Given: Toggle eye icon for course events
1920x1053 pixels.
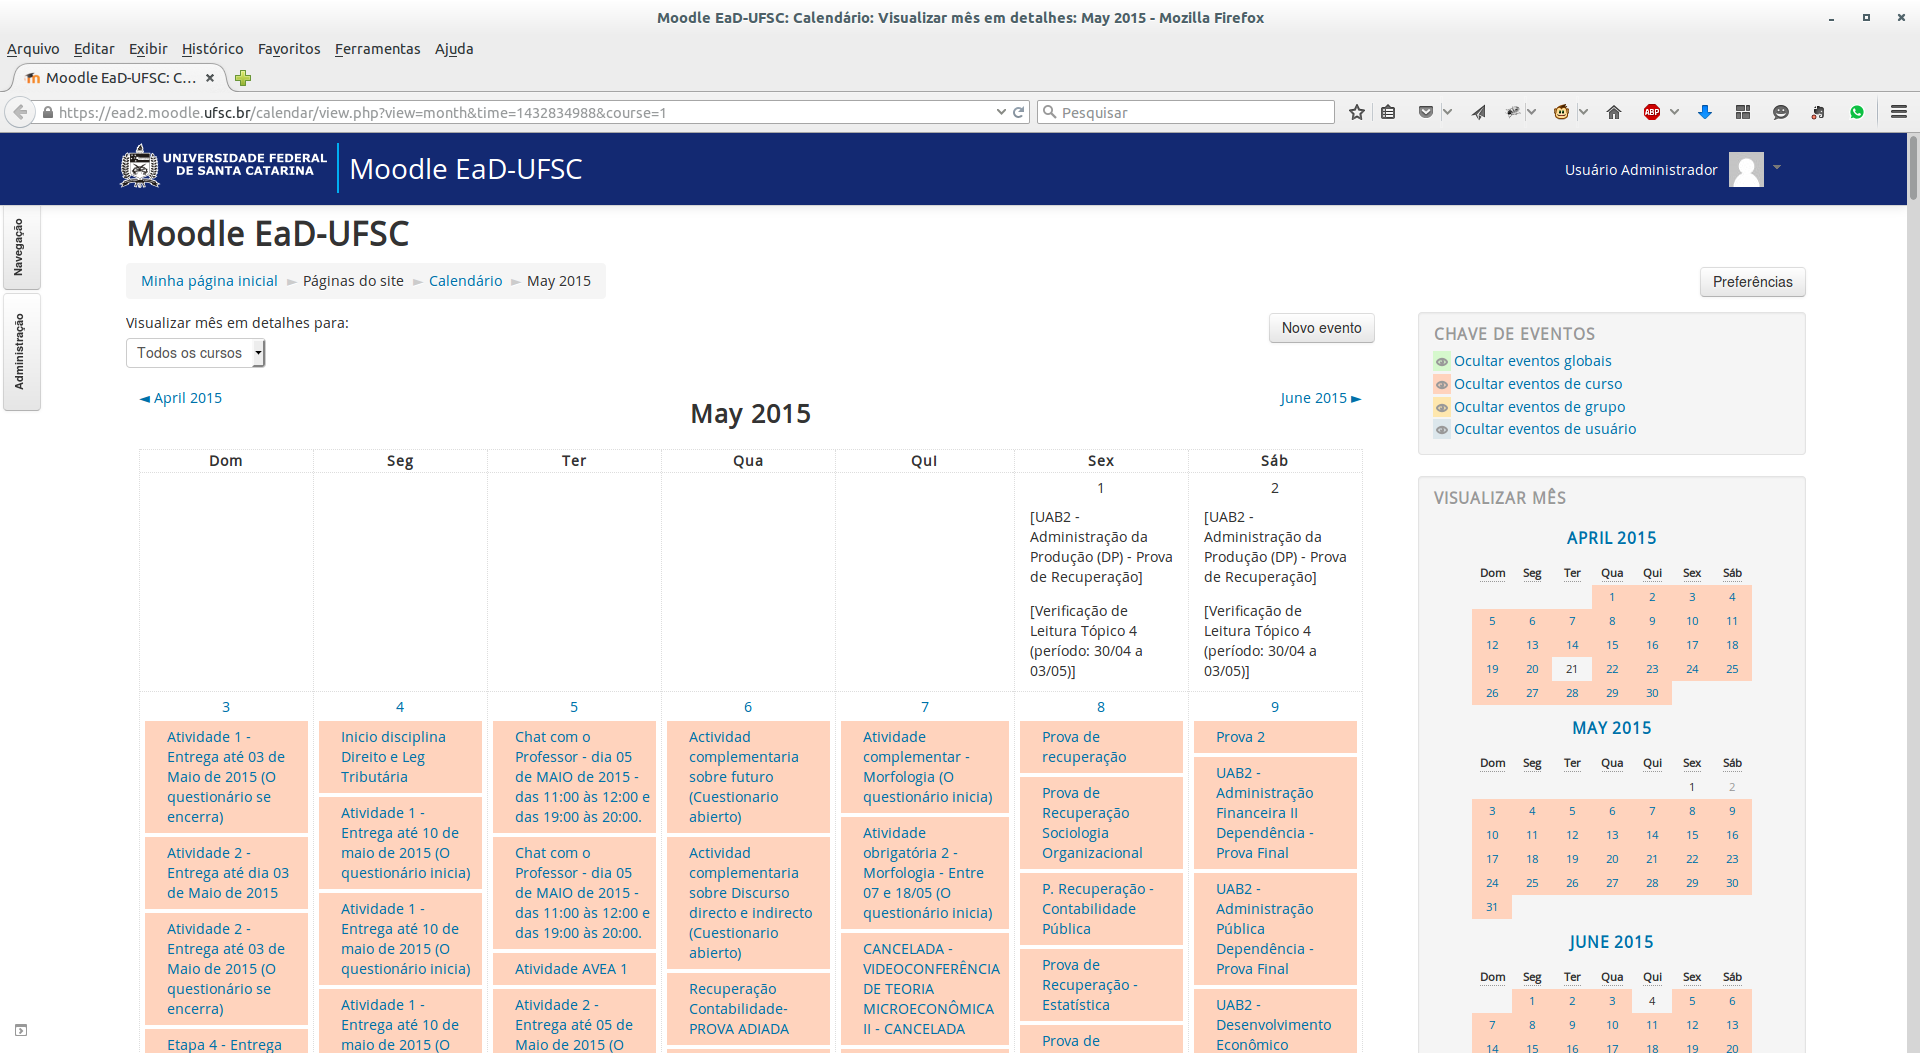Looking at the screenshot, I should [1442, 385].
